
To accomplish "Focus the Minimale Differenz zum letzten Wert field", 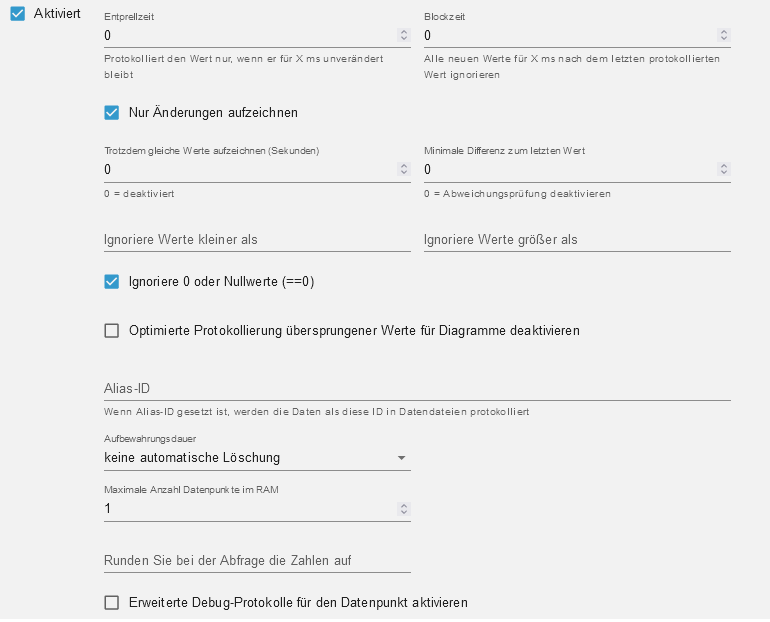I will 570,169.
